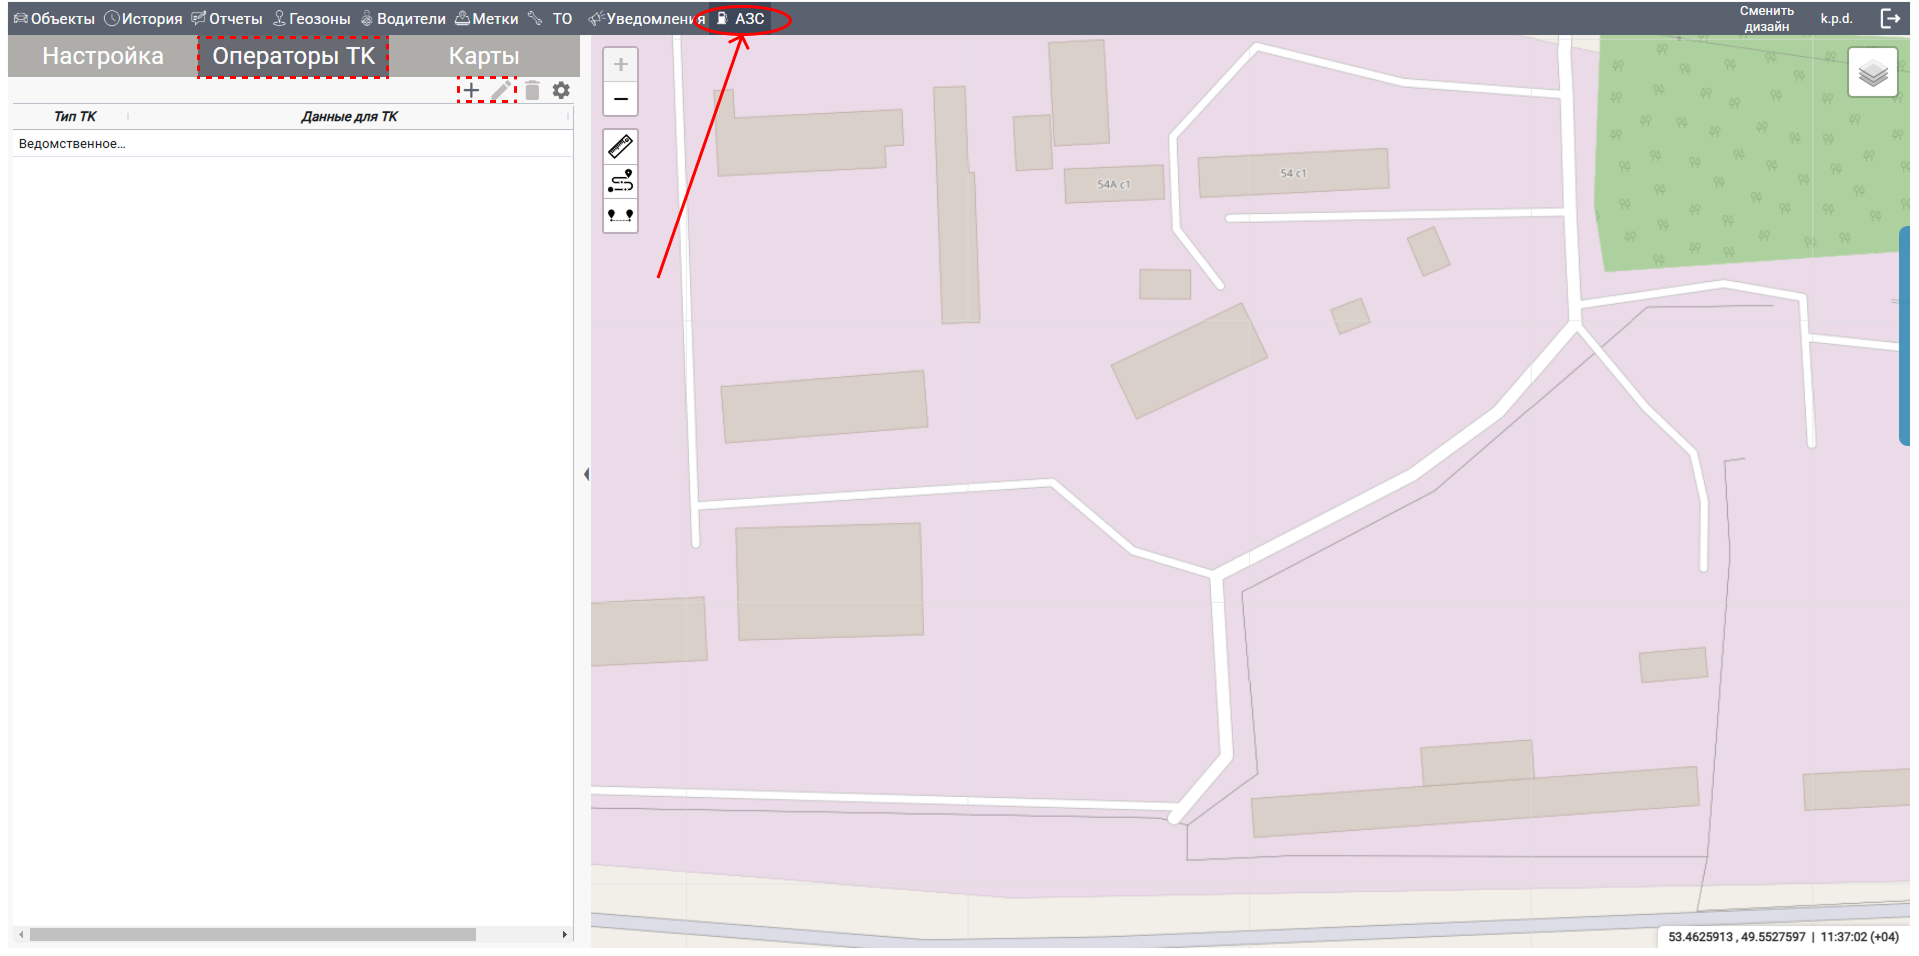This screenshot has height=956, width=1919.
Task: Click the trash delete icon
Action: [x=532, y=91]
